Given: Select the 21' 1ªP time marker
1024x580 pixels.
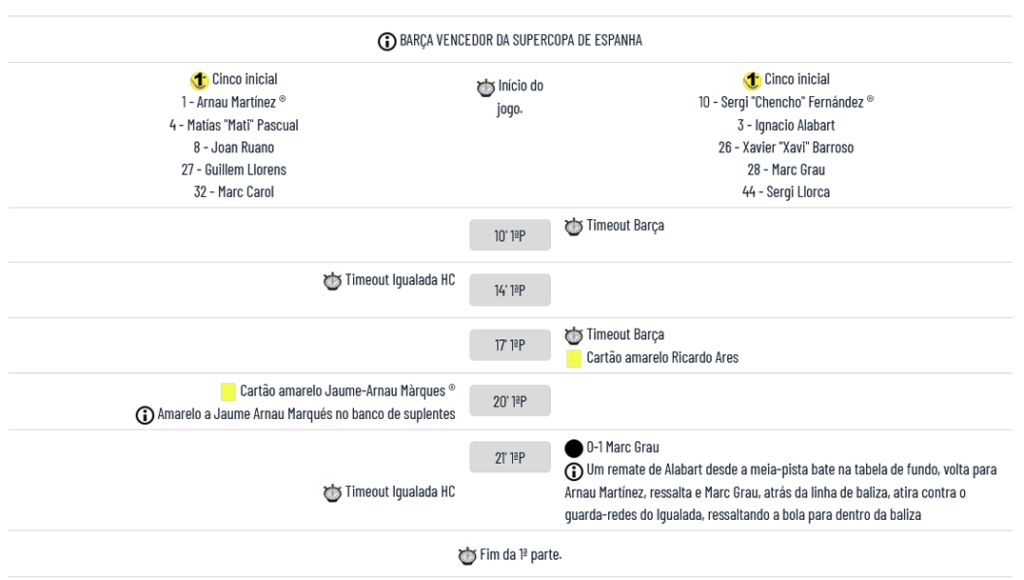Looking at the screenshot, I should 510,458.
